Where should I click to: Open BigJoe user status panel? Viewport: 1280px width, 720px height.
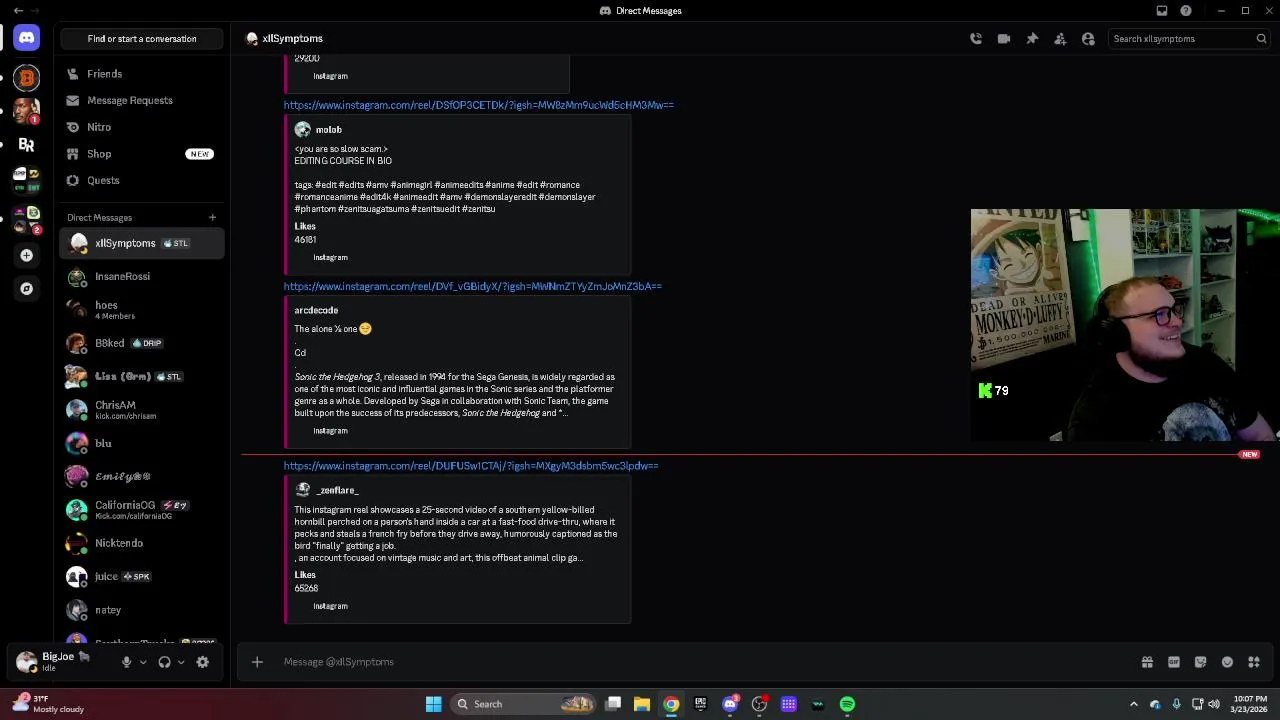point(60,661)
